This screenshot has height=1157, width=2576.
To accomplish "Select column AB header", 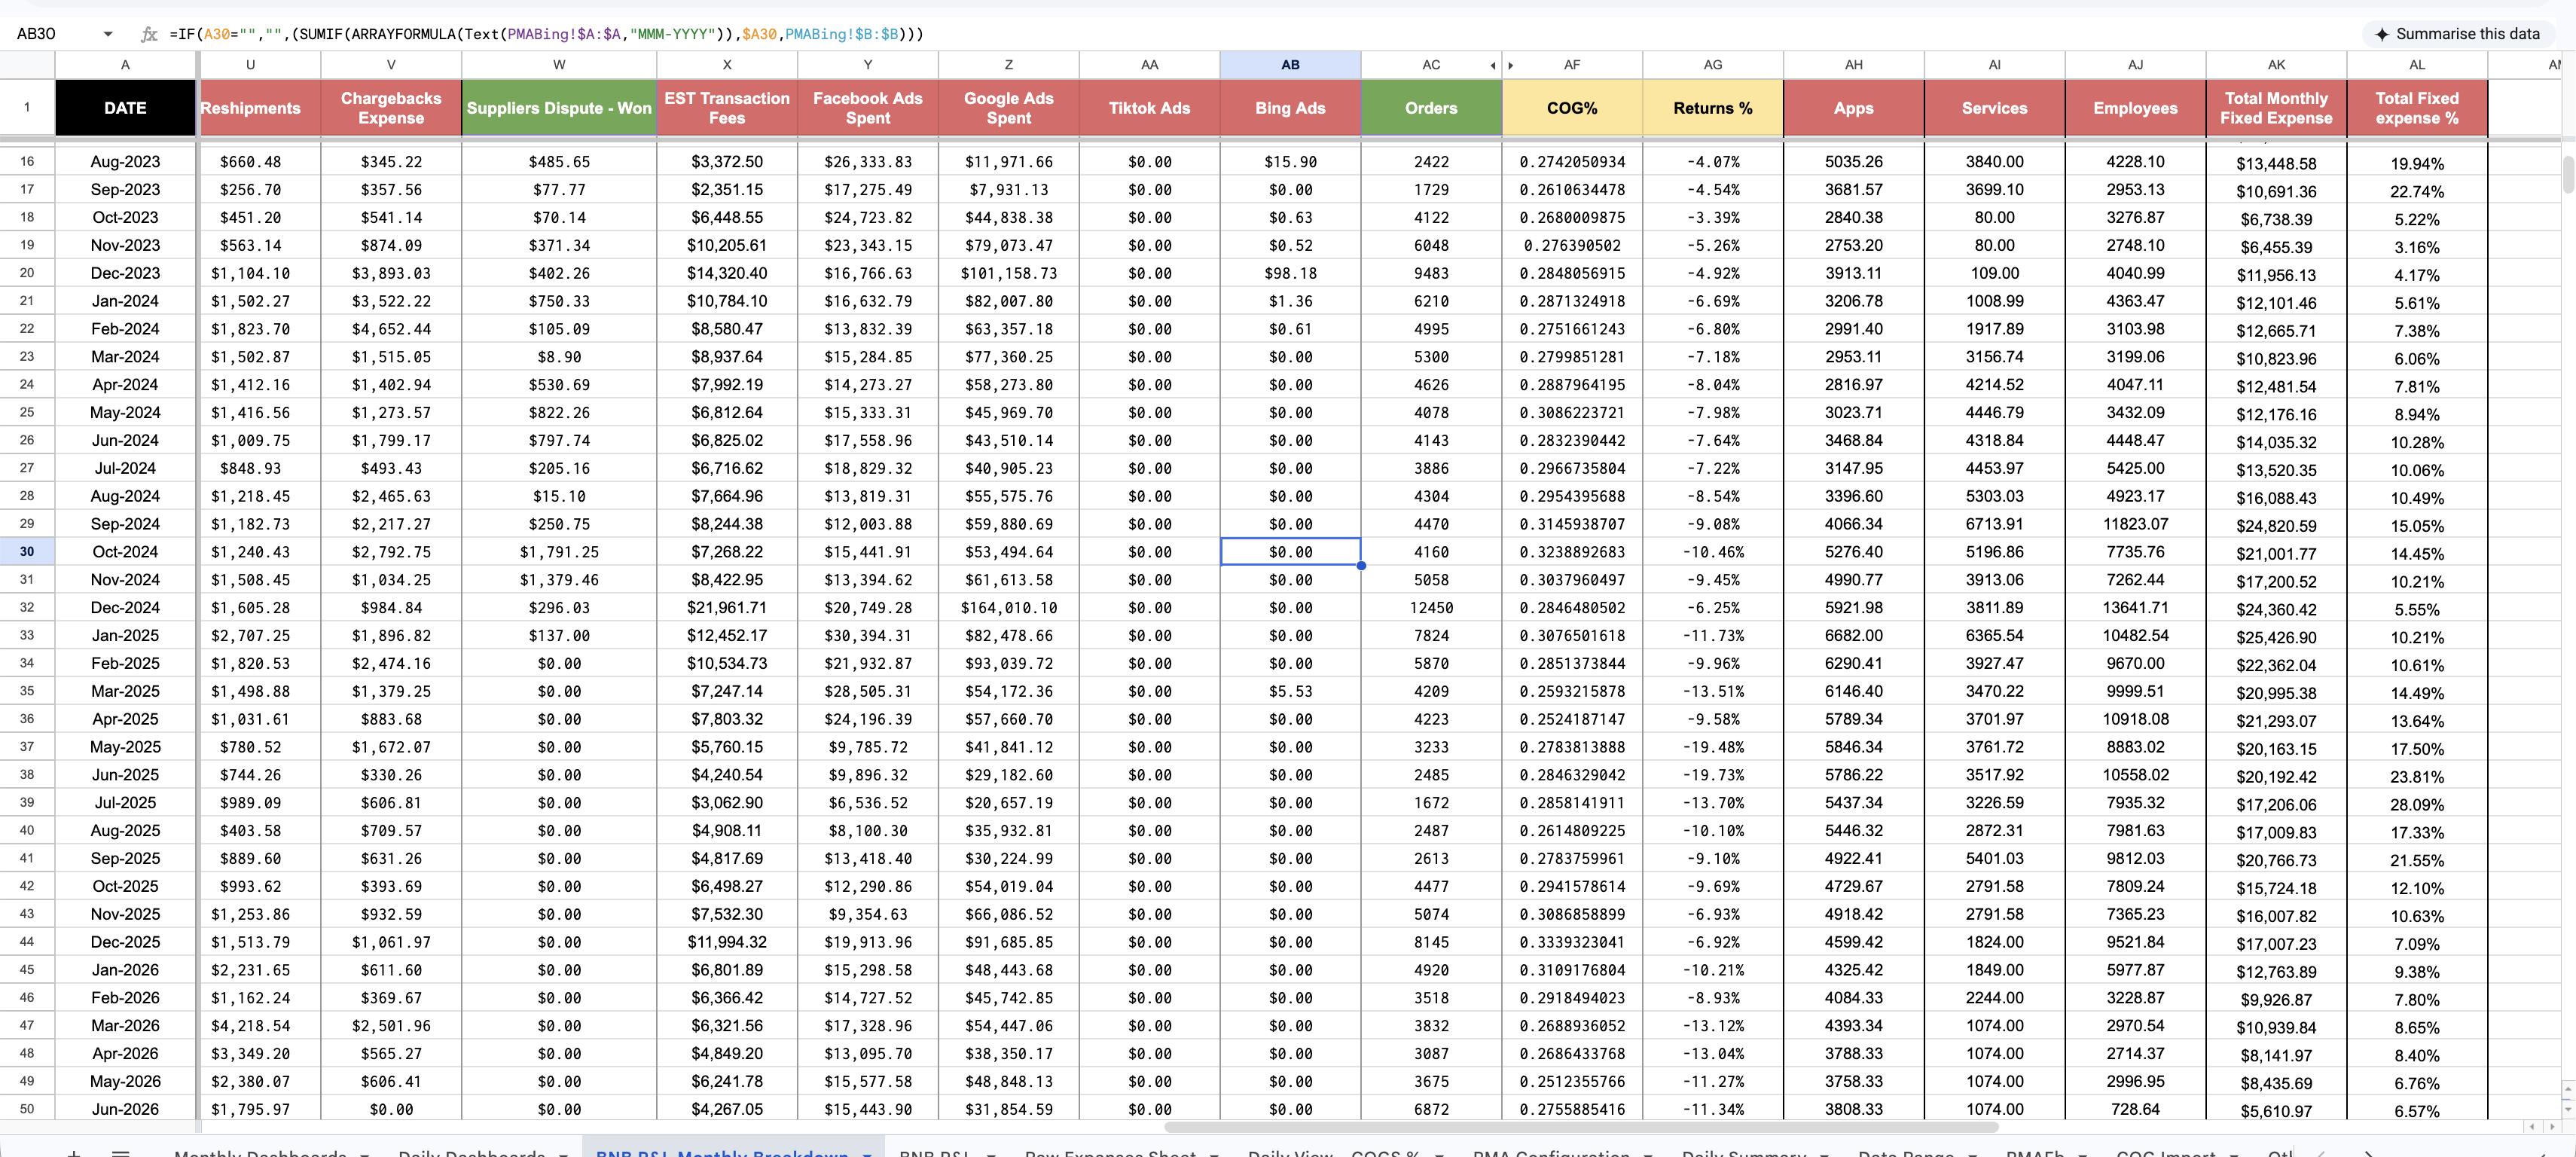I will pos(1290,65).
